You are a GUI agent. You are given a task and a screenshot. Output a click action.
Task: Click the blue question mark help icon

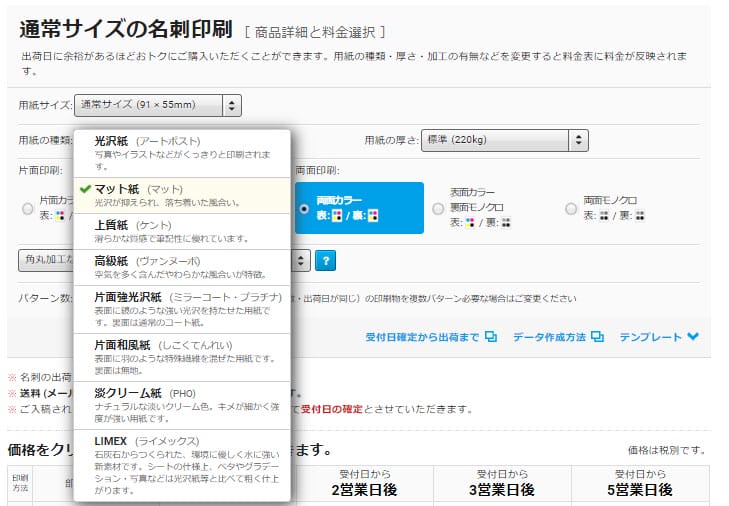coord(324,260)
